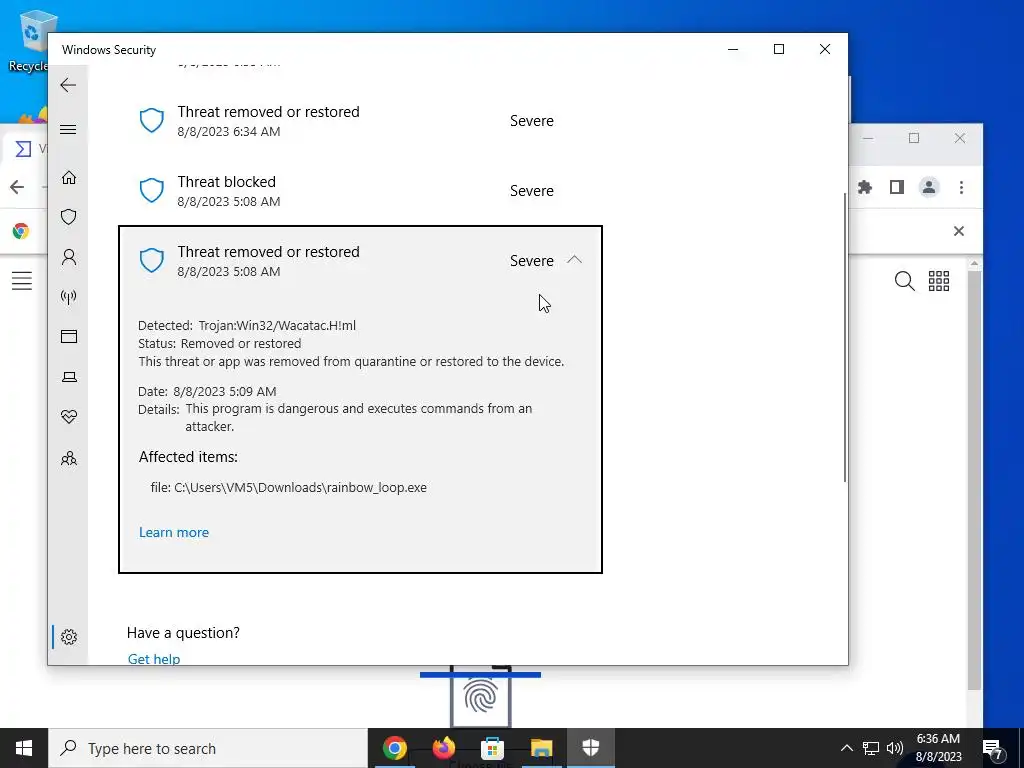Click the Windows Security vertical scrollbar
Viewport: 1024px width, 768px height.
pos(846,338)
